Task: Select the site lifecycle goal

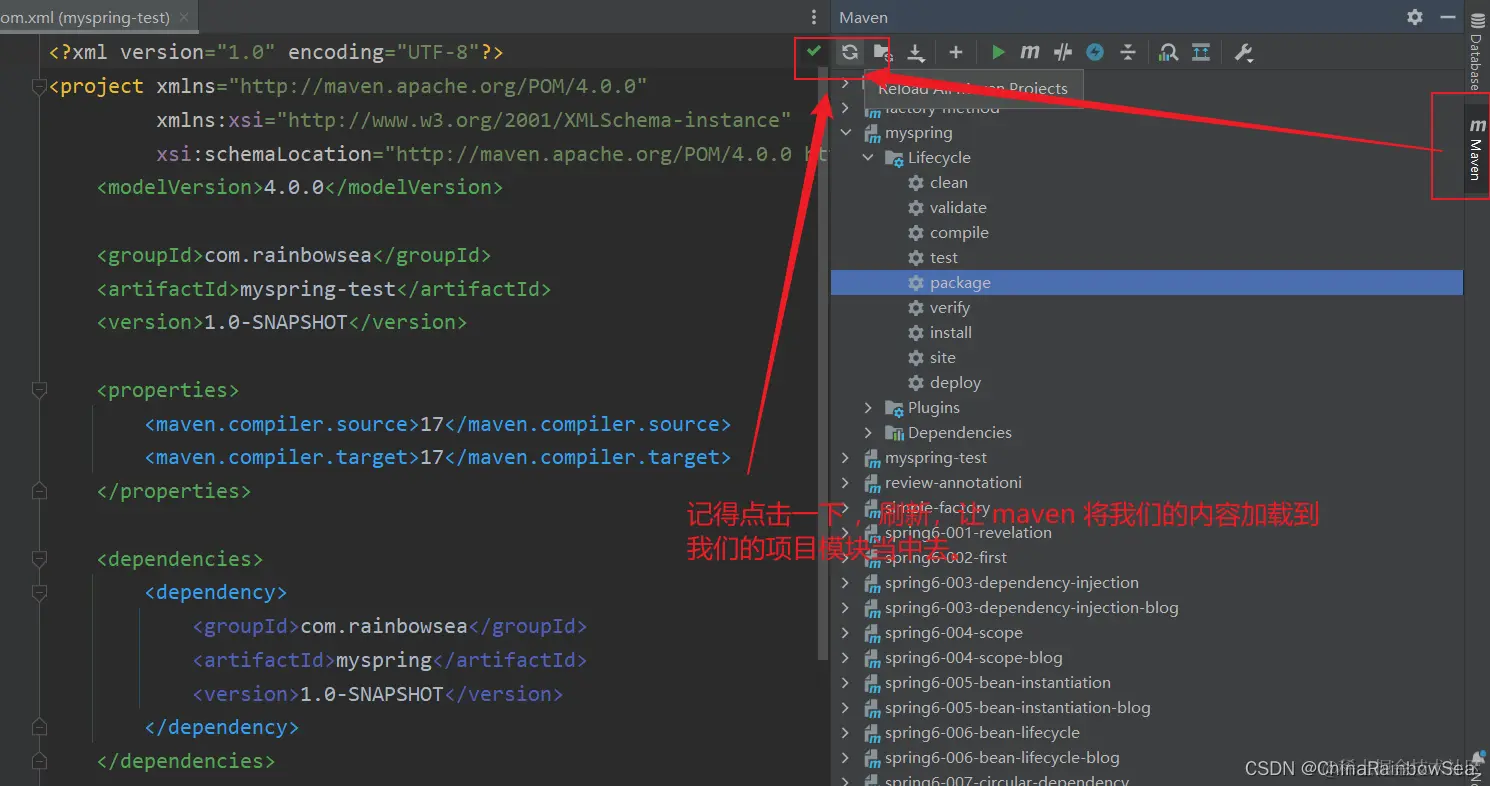Action: (942, 357)
